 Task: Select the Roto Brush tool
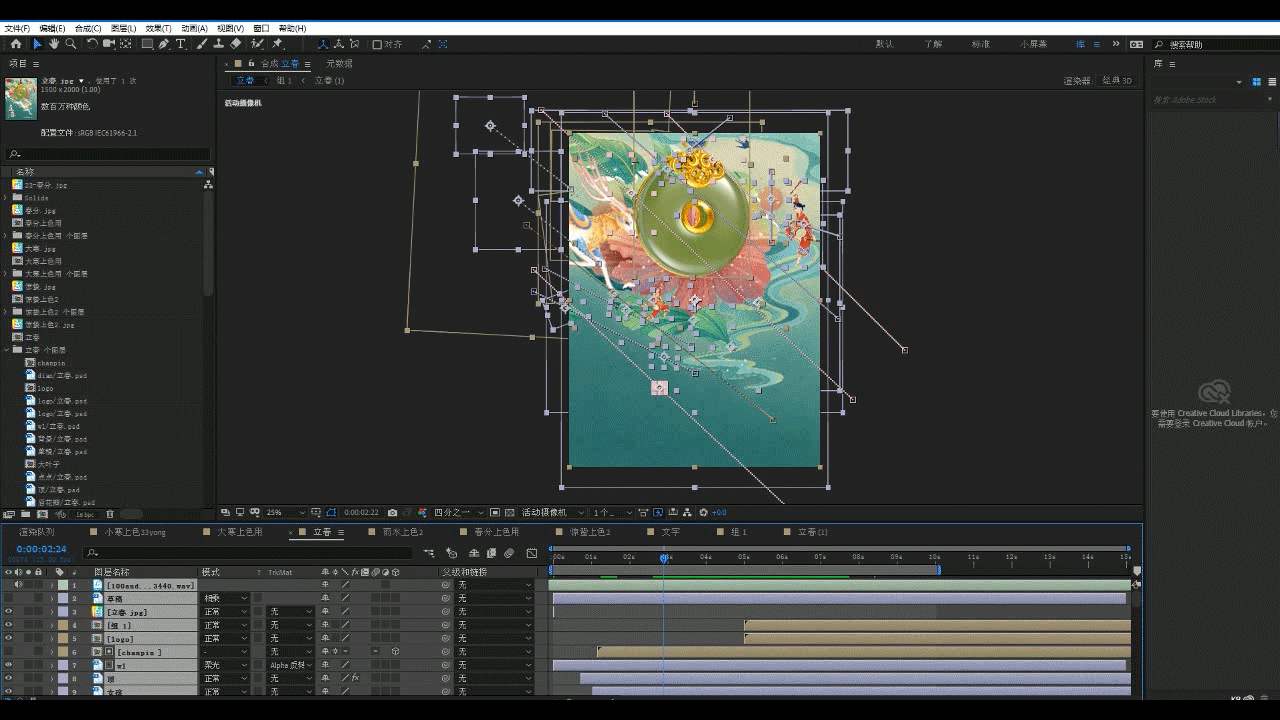[x=257, y=44]
